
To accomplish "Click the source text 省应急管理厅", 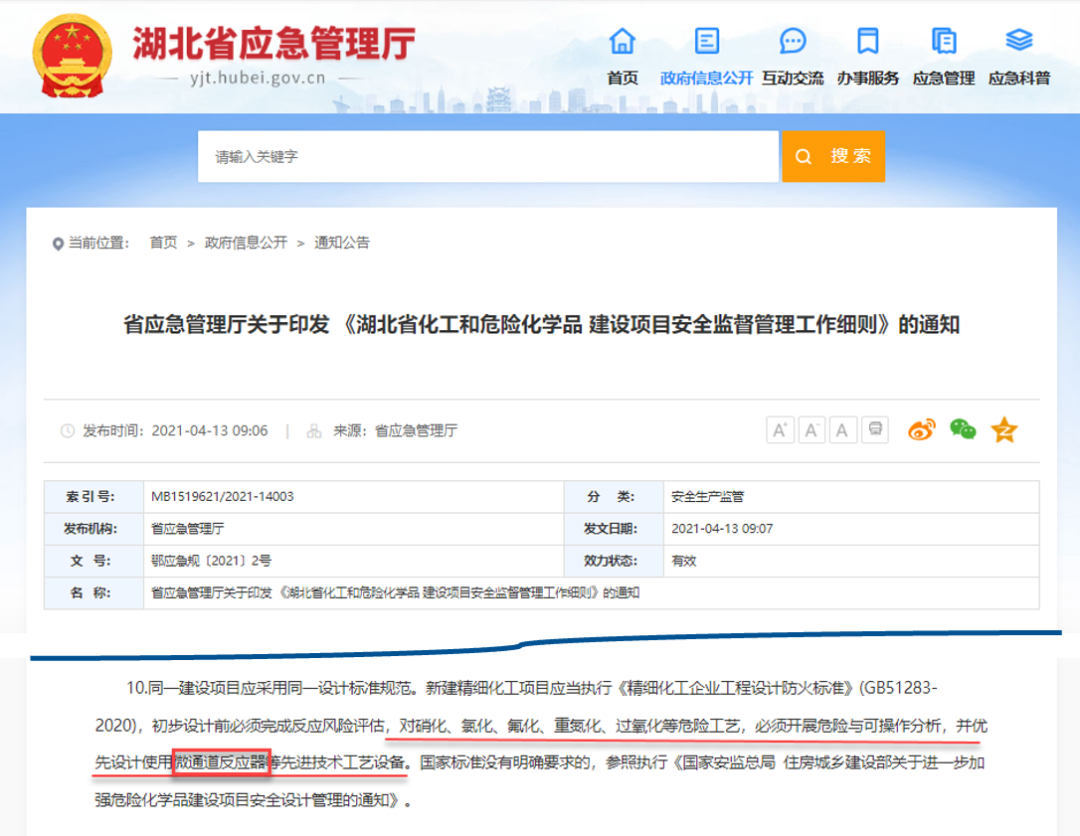I will coord(416,431).
